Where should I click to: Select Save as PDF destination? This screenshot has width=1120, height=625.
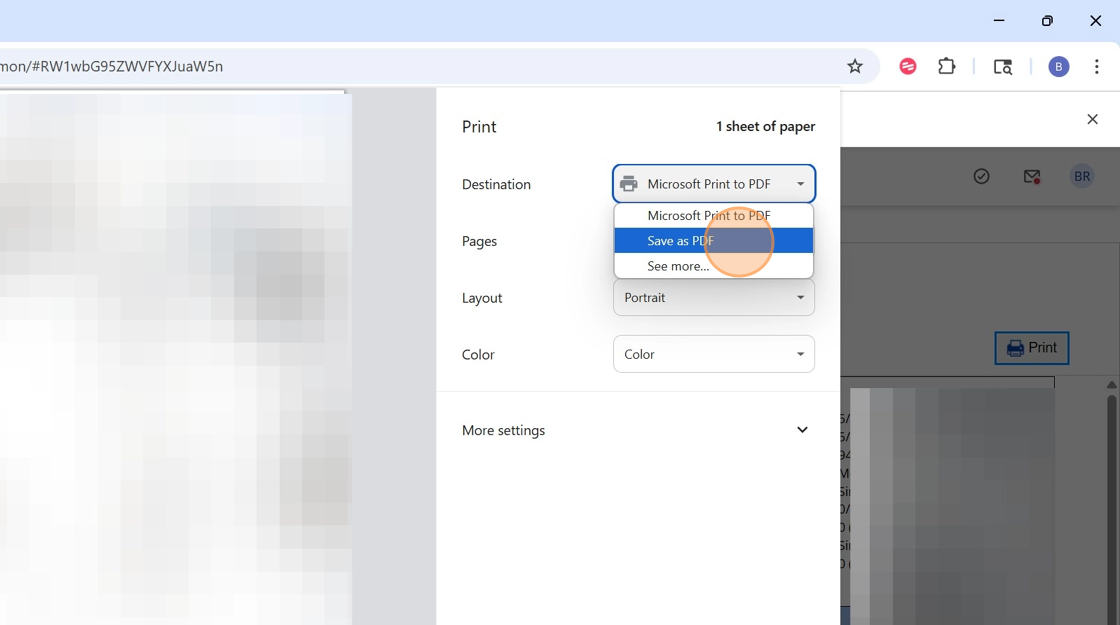714,241
